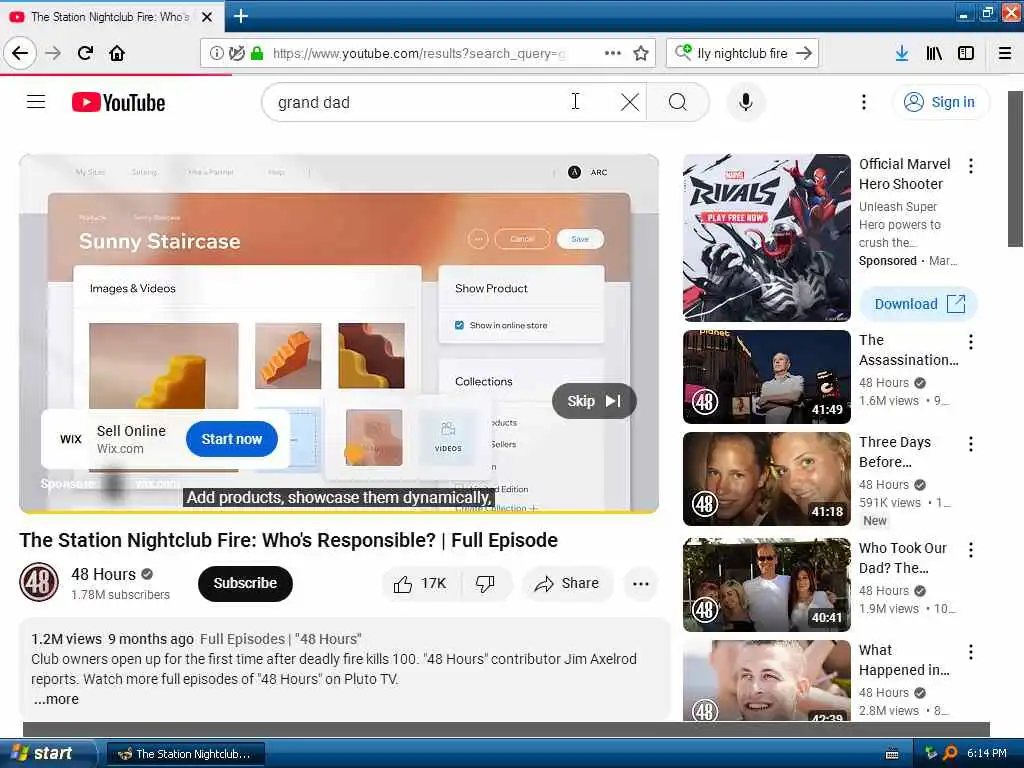Open options menu for Who Took Our Dad
The image size is (1024, 768).
click(971, 550)
